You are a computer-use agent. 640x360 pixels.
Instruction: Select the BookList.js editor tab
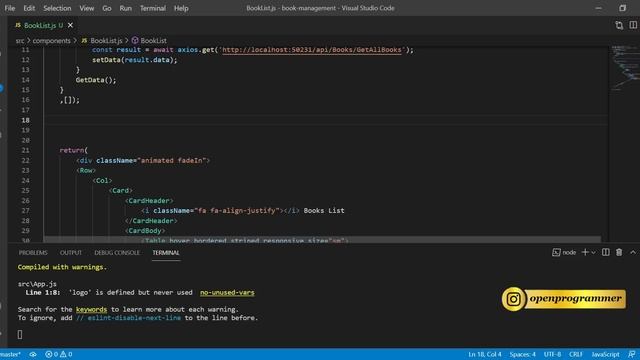(43, 25)
